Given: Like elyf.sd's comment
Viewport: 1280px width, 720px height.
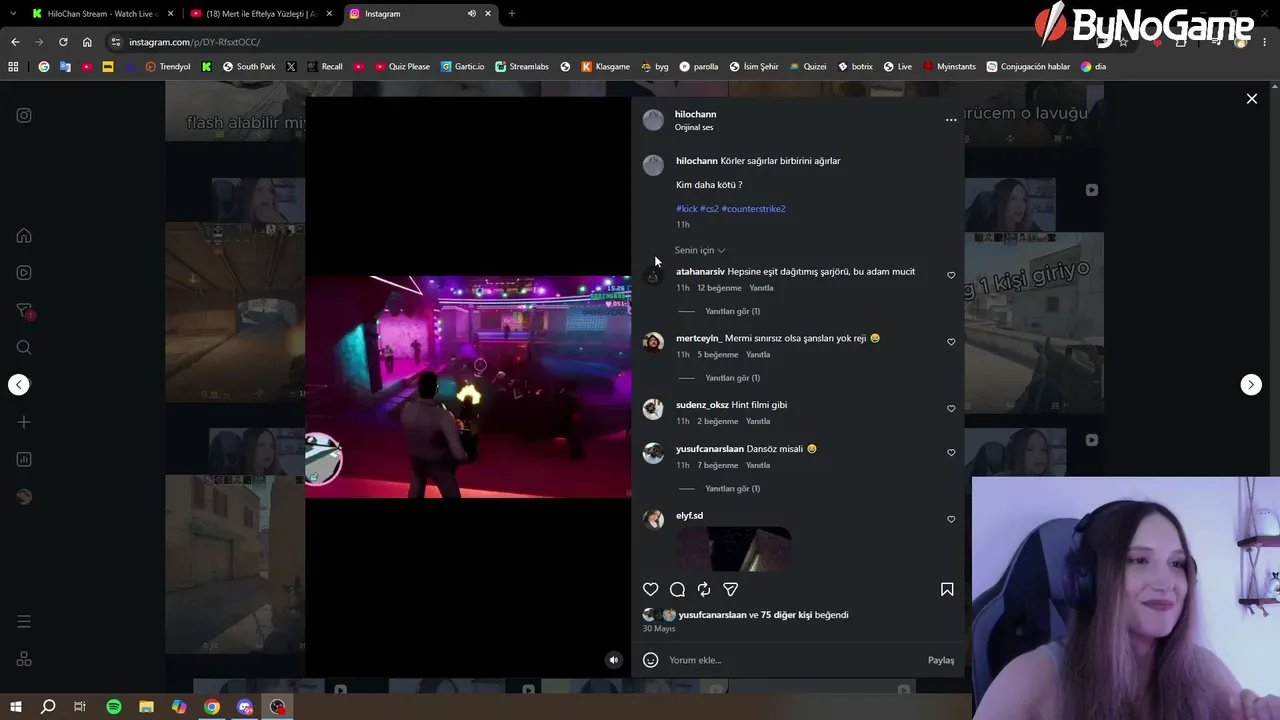Looking at the screenshot, I should tap(951, 520).
